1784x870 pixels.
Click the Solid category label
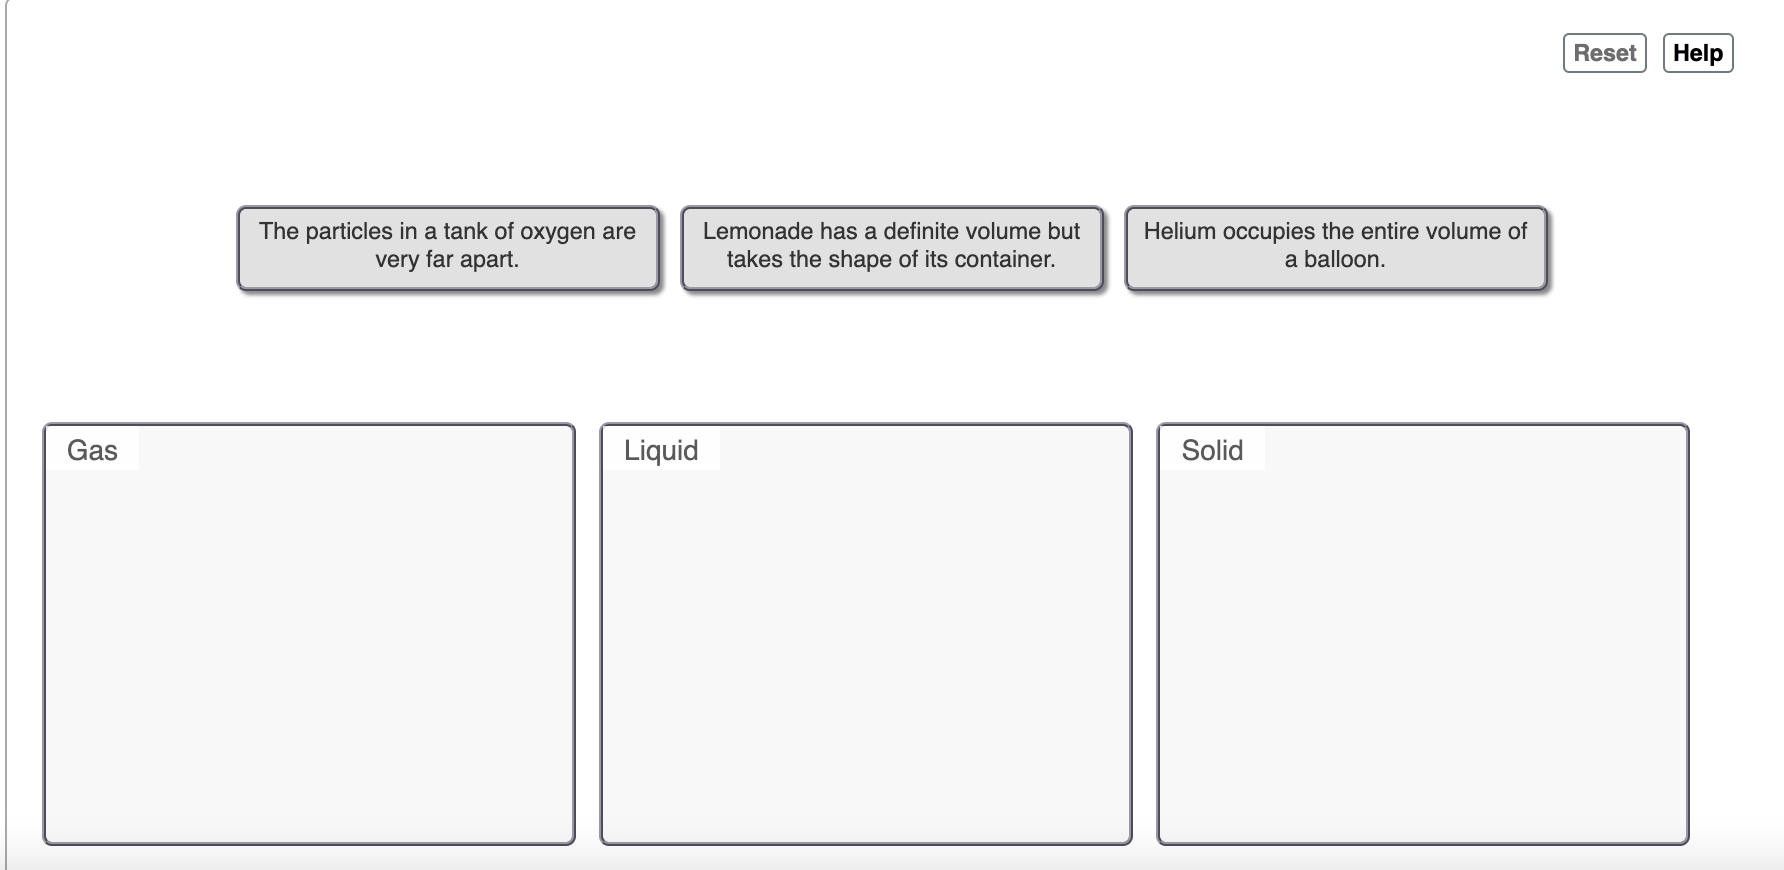(x=1211, y=450)
